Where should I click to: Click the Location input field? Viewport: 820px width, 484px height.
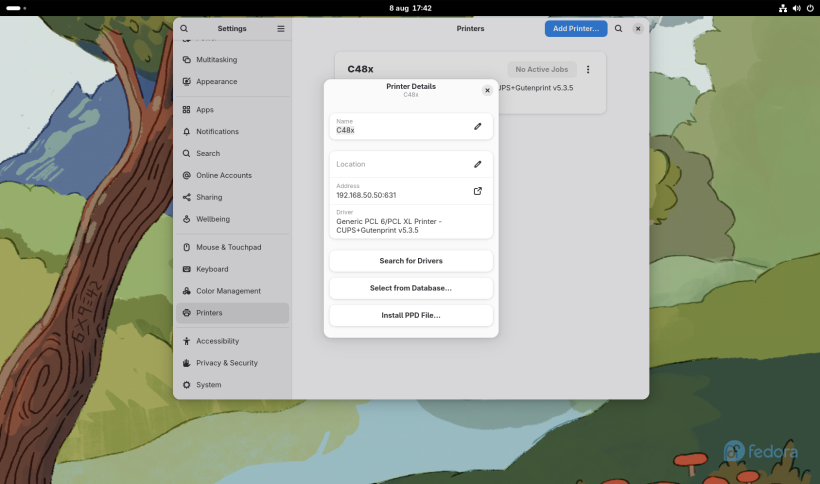pyautogui.click(x=411, y=164)
